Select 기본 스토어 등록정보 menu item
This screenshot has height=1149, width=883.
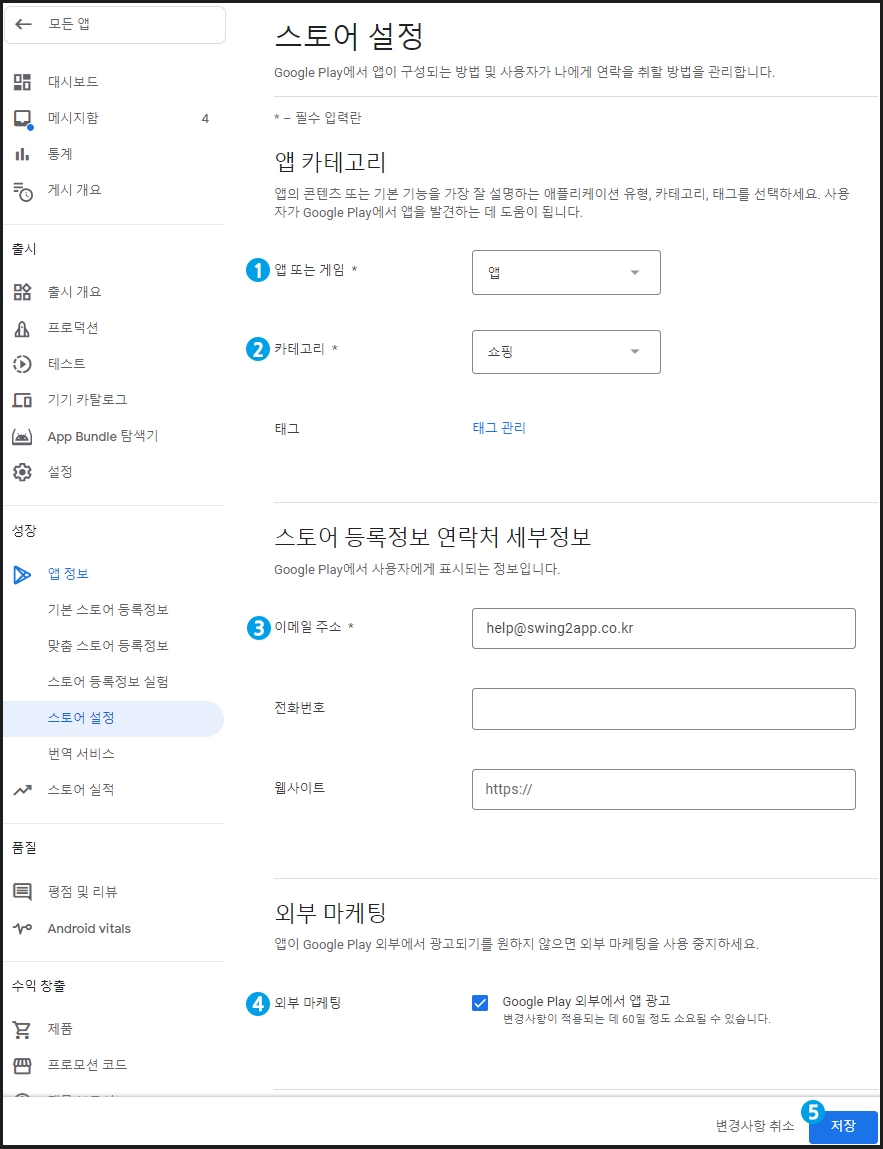point(108,610)
